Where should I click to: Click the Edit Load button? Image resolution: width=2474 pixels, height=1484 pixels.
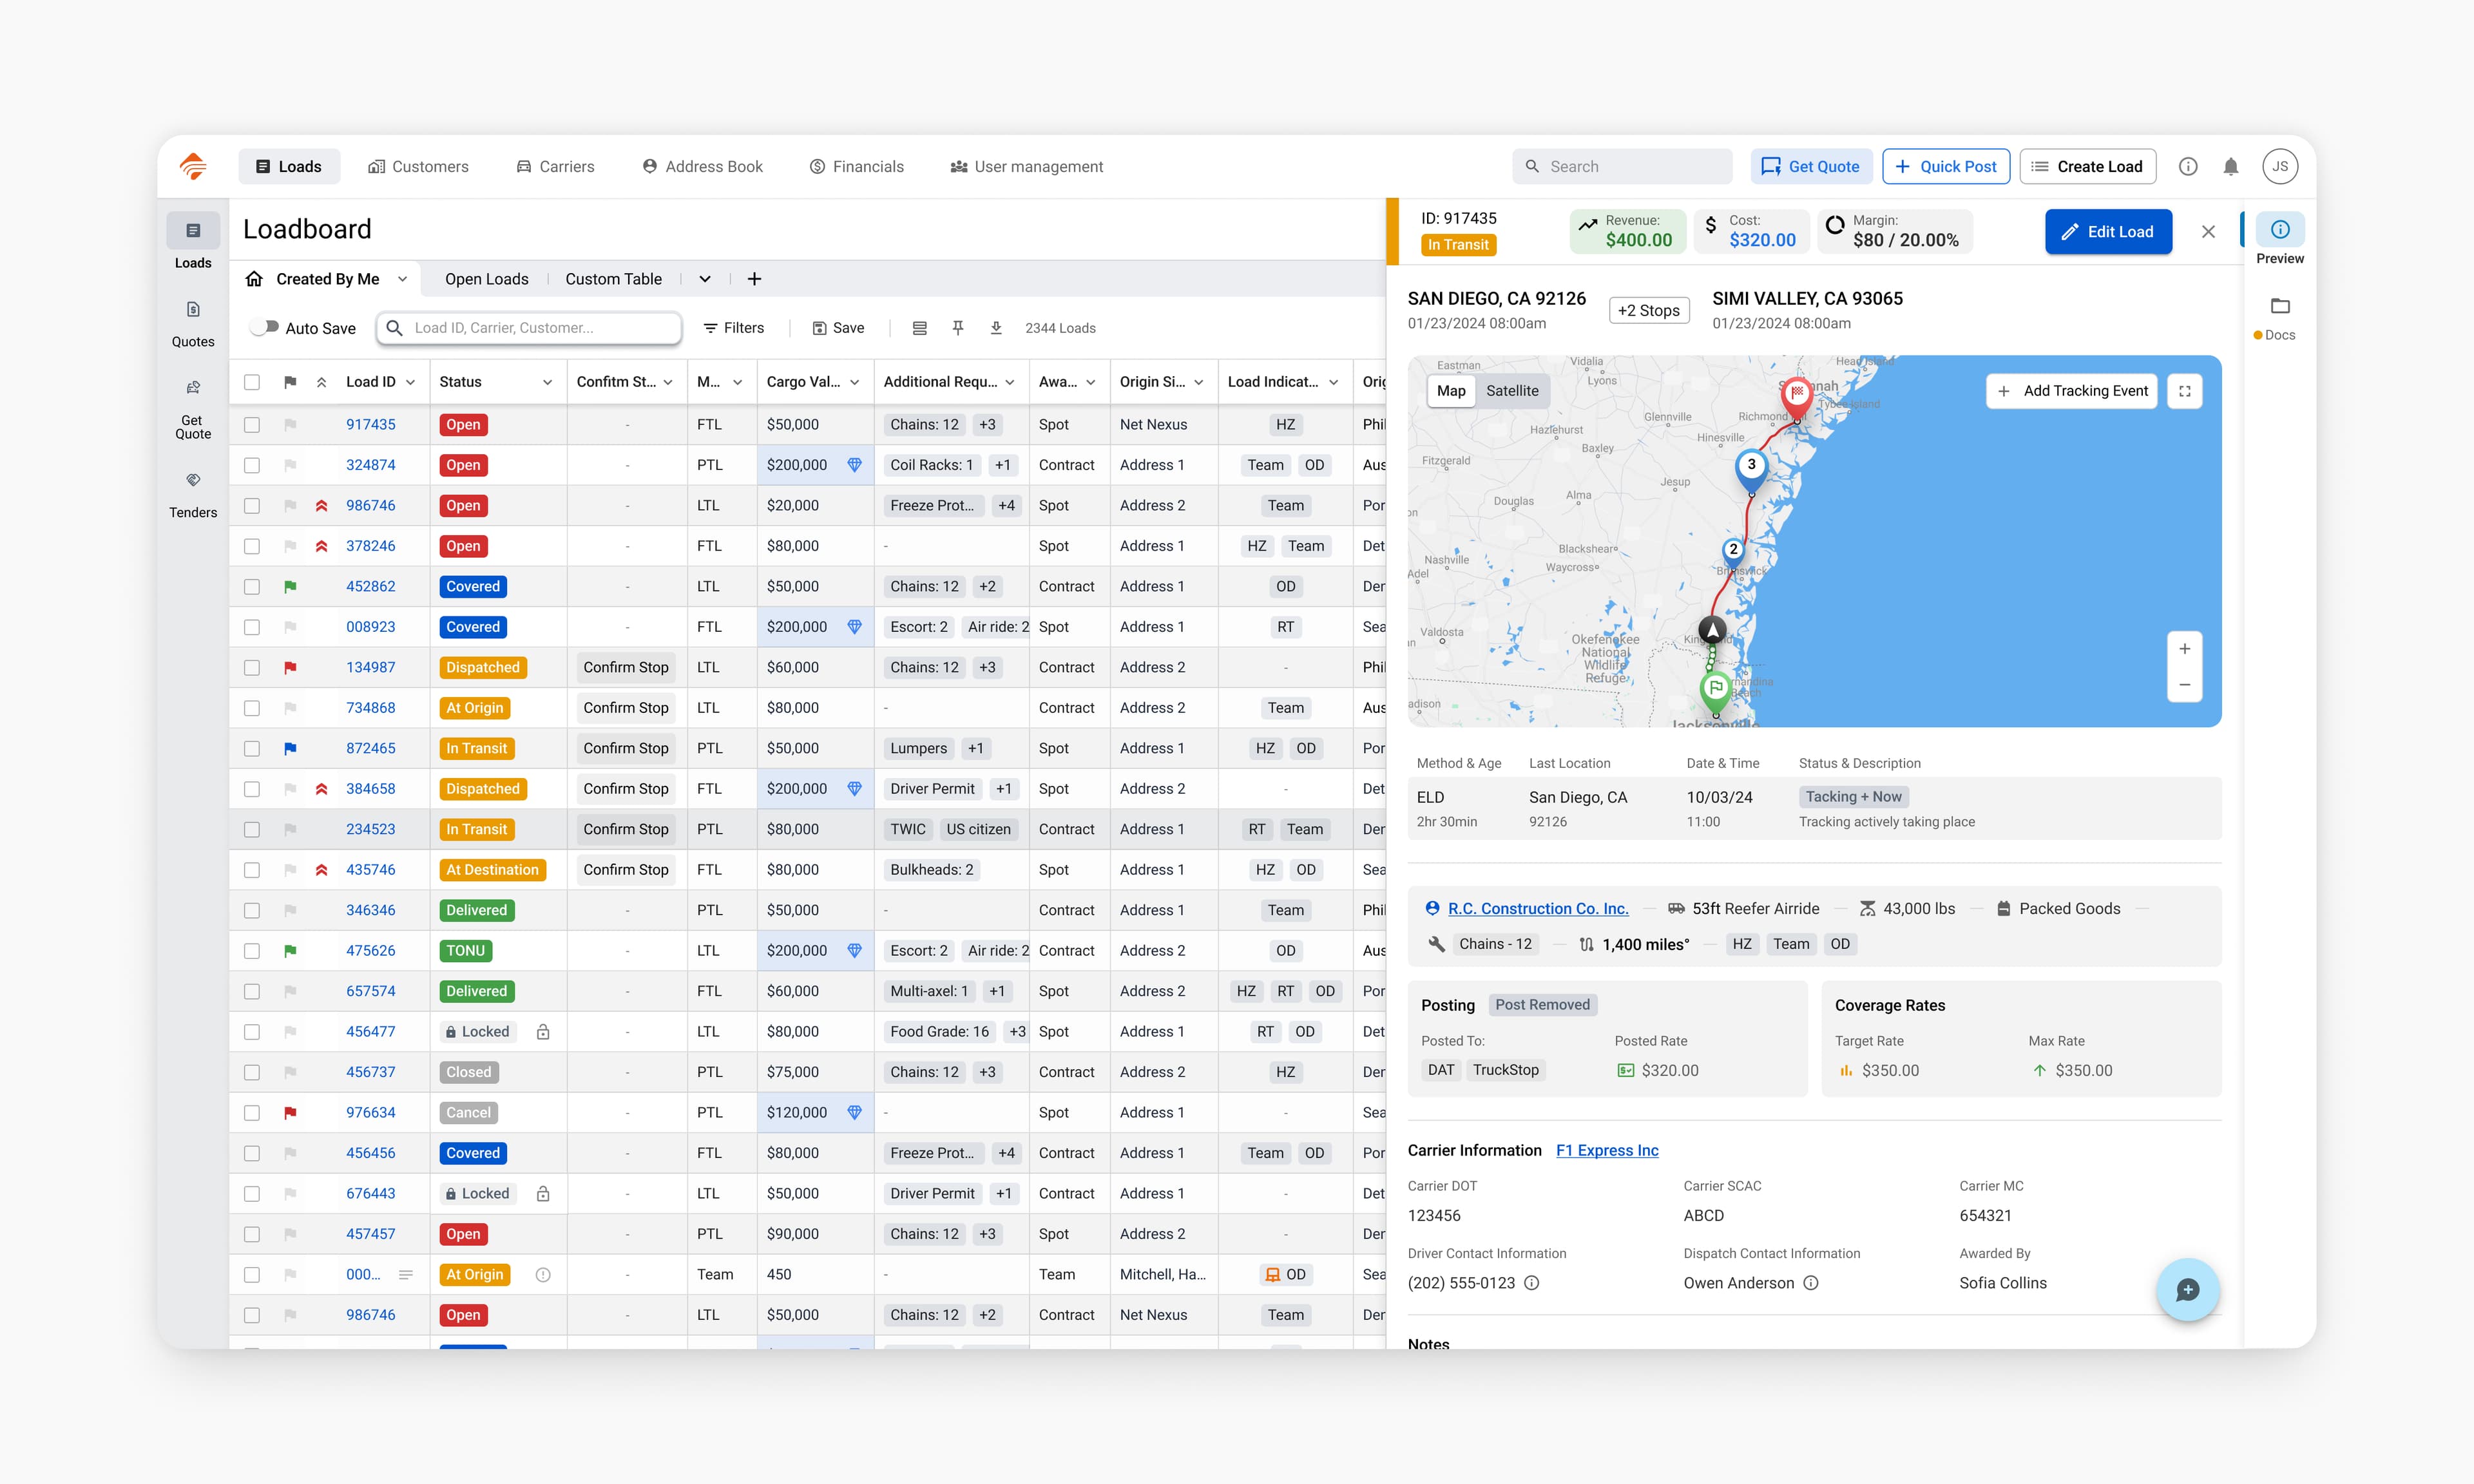(2108, 231)
